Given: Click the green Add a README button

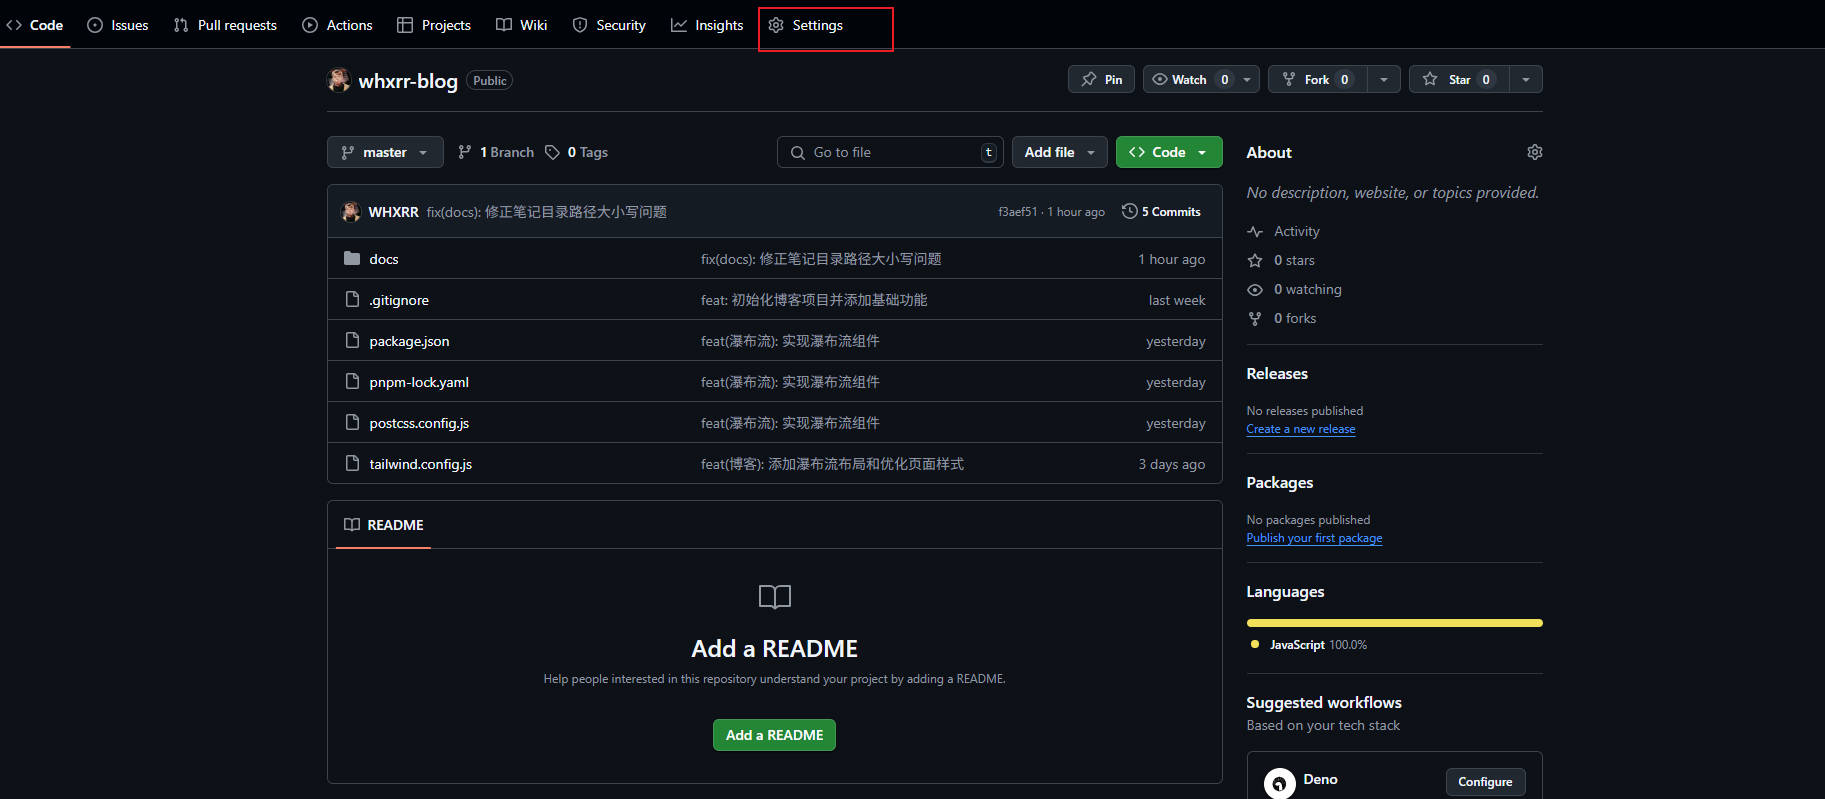Looking at the screenshot, I should [x=774, y=735].
